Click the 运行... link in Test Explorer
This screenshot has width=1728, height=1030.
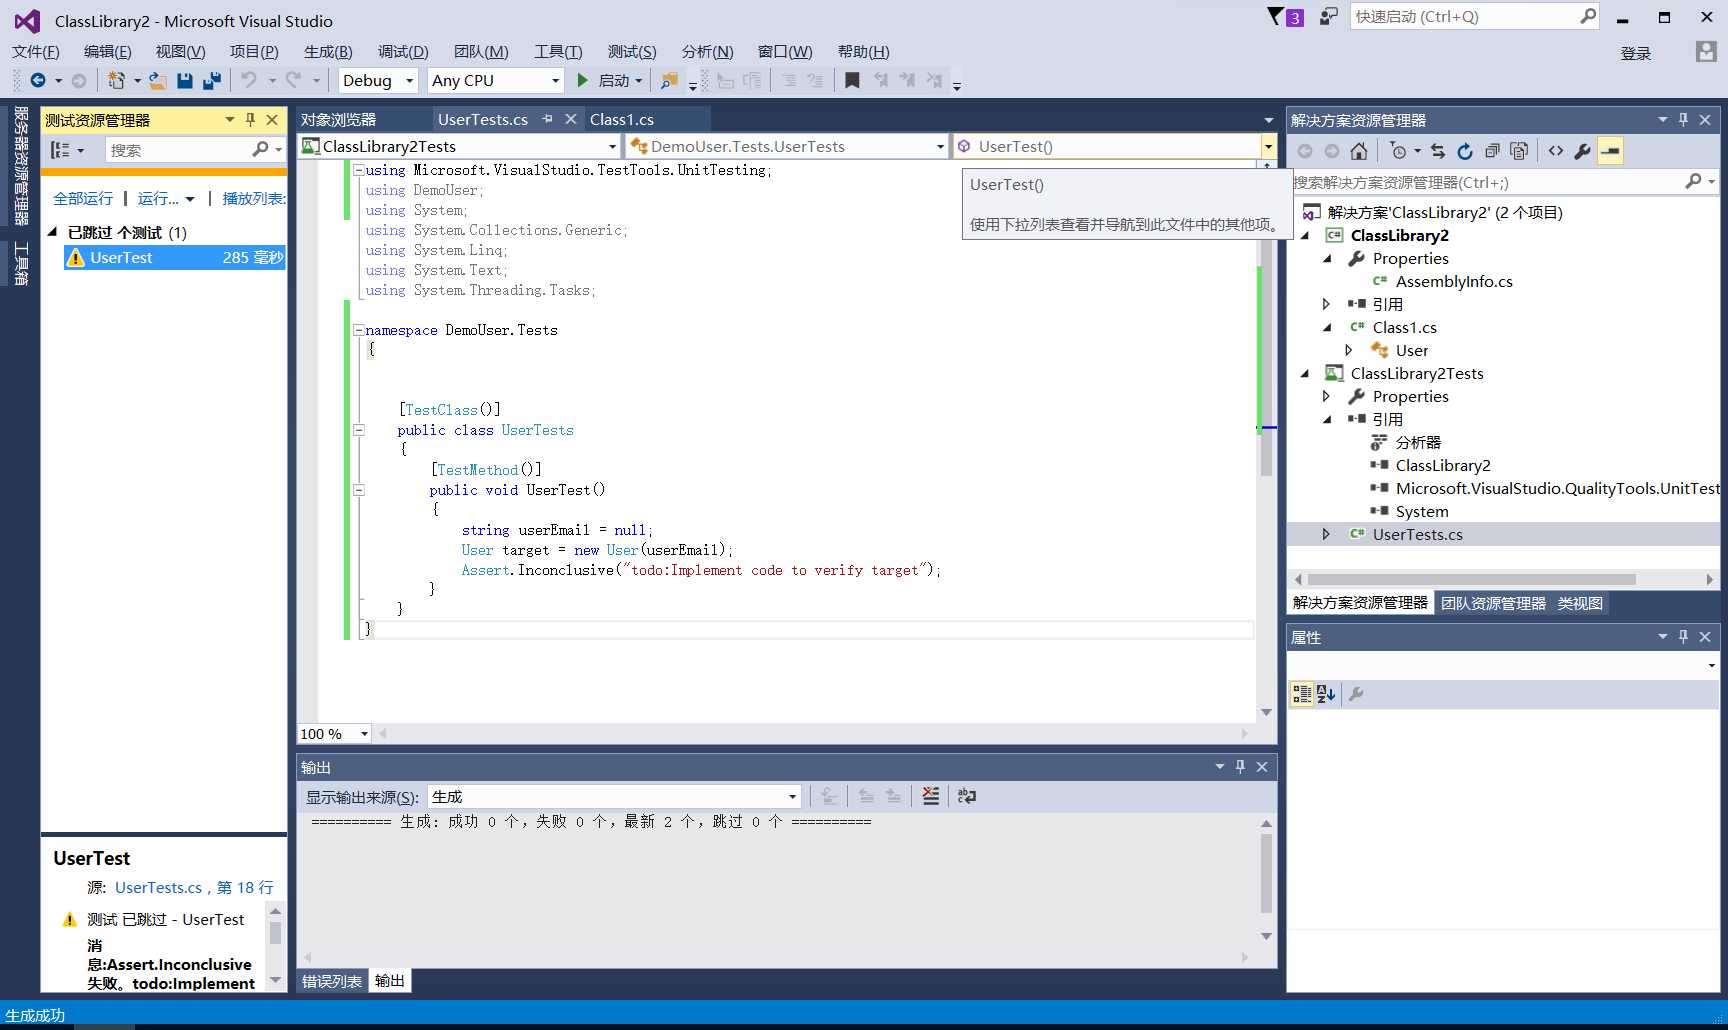(x=158, y=199)
